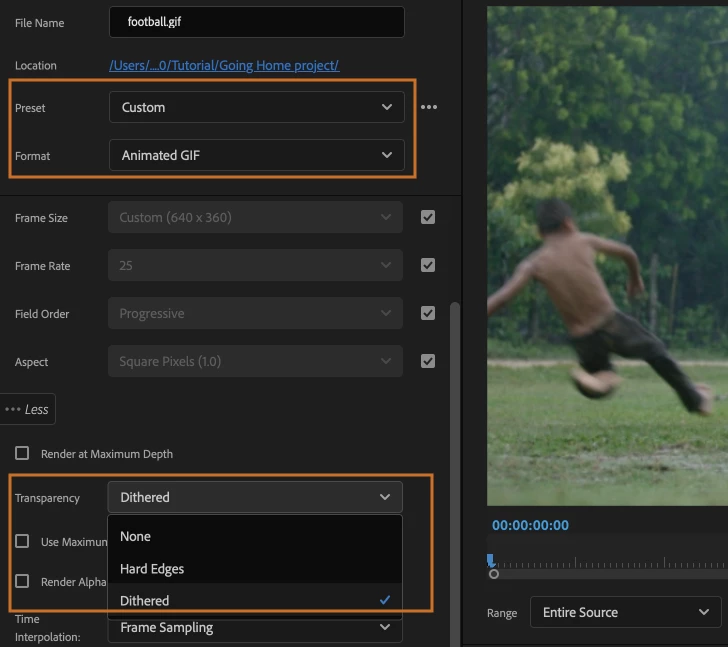The width and height of the screenshot is (728, 647).
Task: Click the football.gif file name field
Action: [x=257, y=22]
